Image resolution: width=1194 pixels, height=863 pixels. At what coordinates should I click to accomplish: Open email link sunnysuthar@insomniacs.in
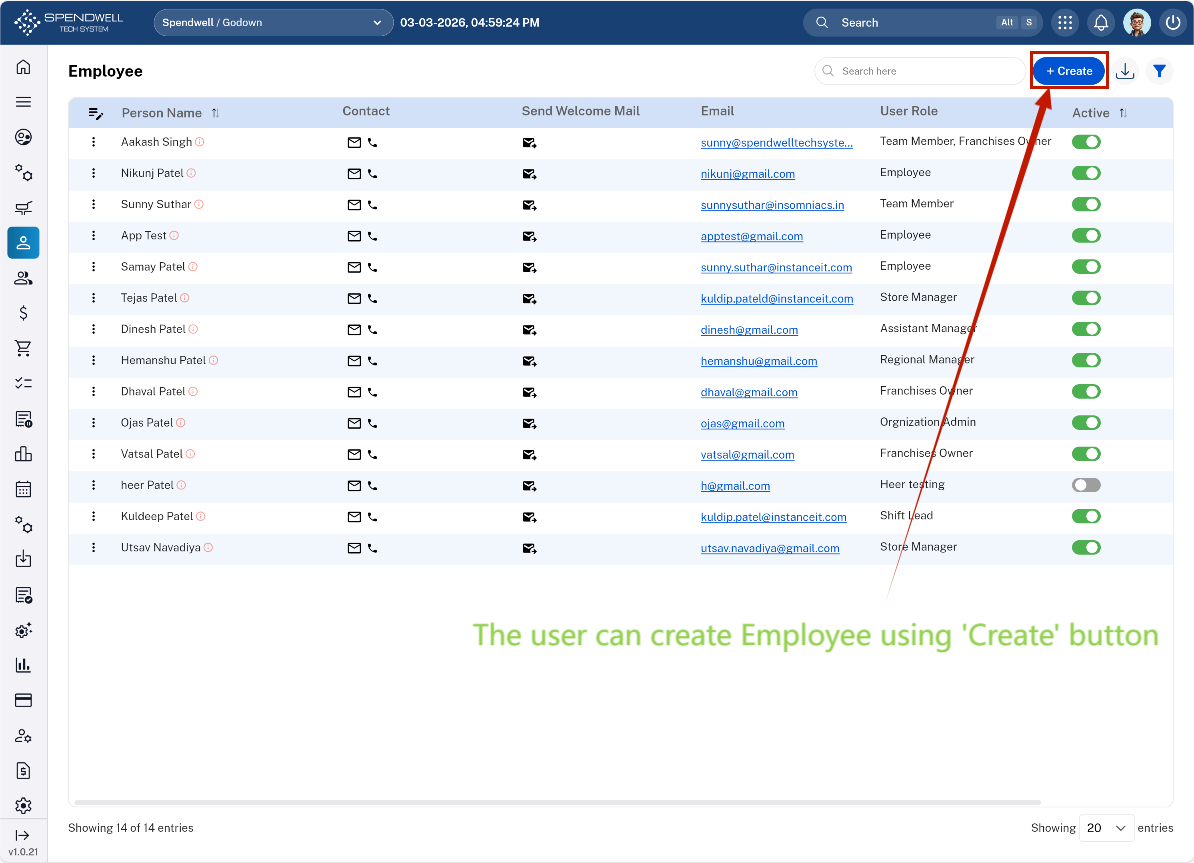point(772,205)
